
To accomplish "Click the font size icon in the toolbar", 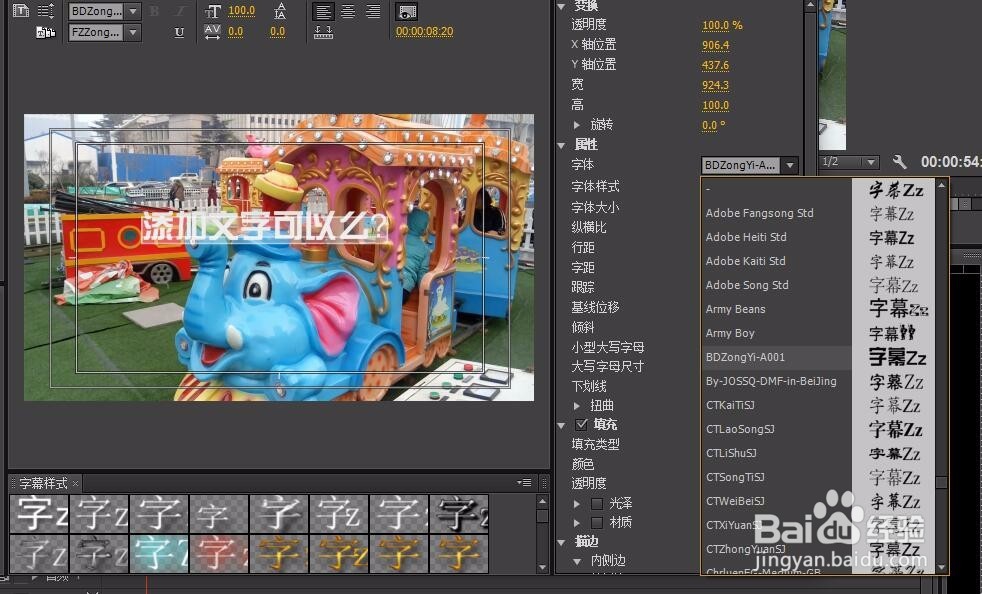I will (x=213, y=11).
